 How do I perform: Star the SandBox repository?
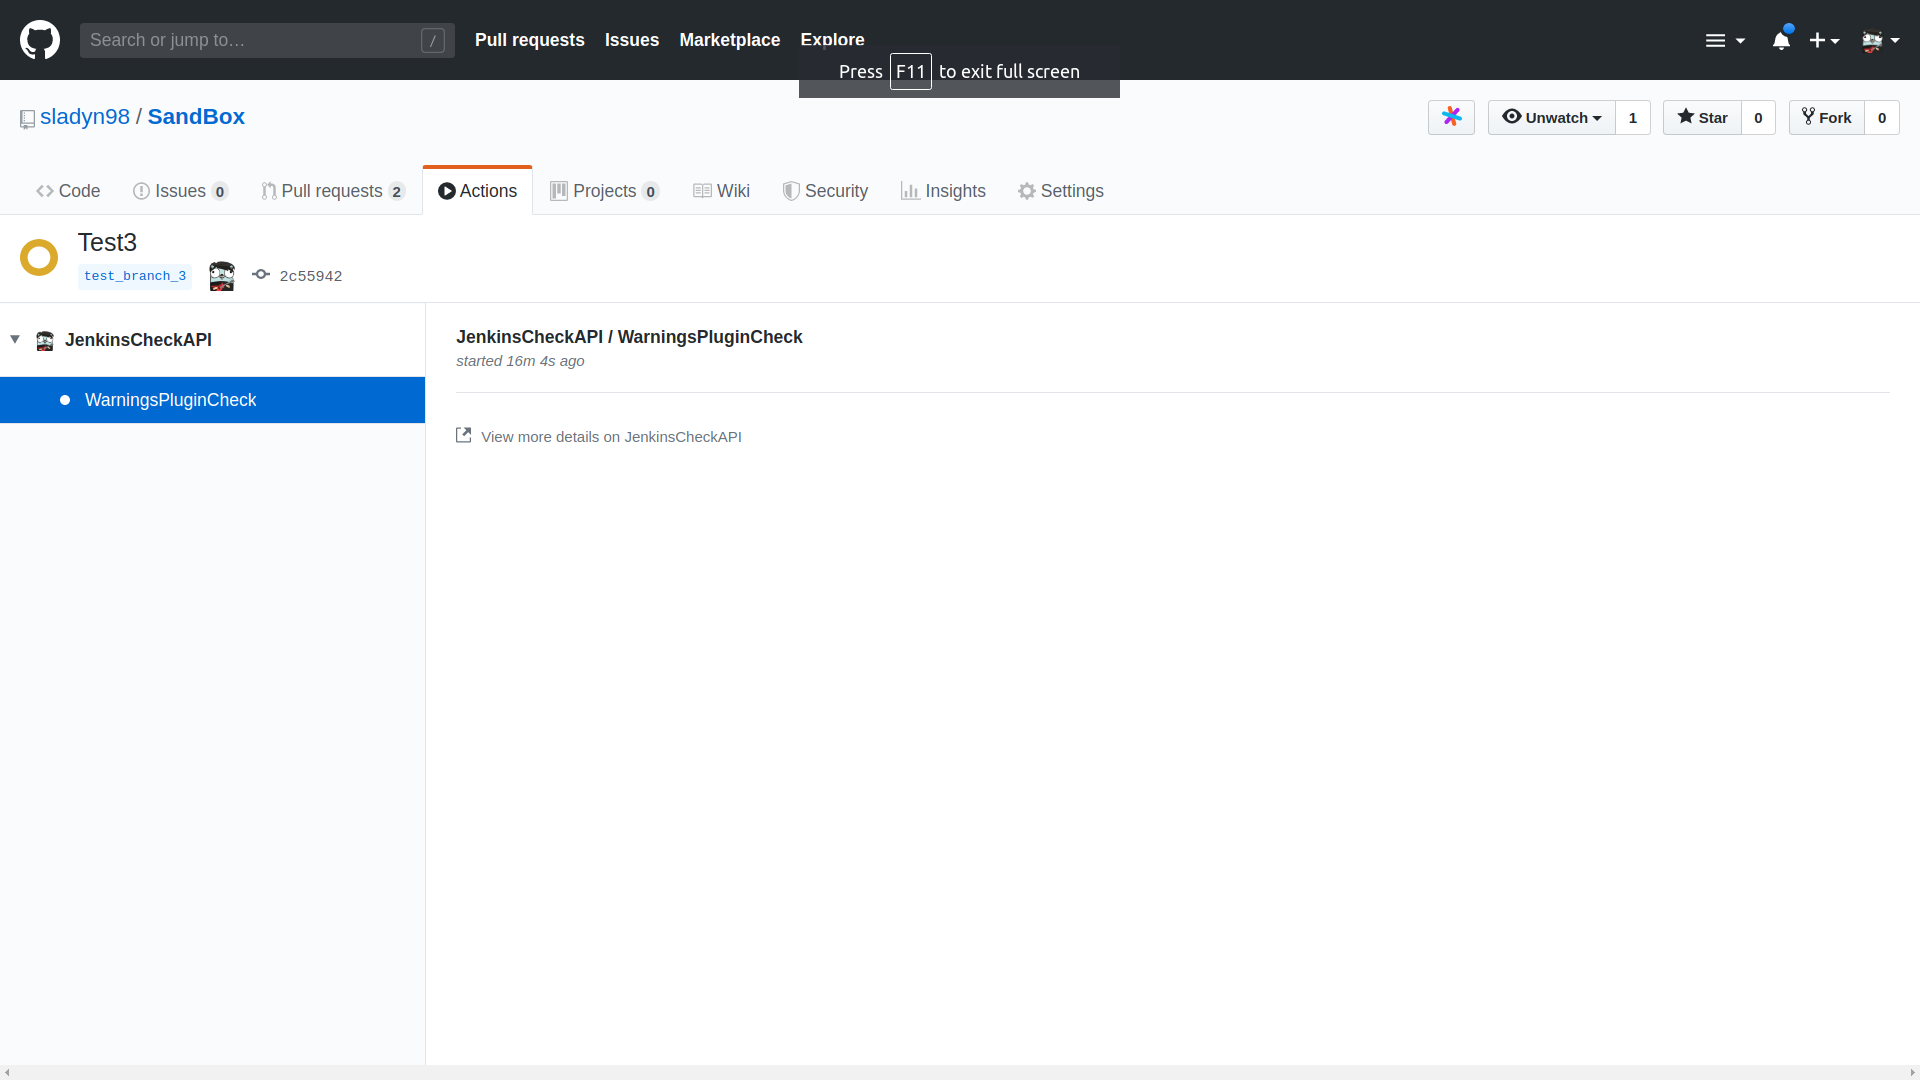[x=1702, y=117]
